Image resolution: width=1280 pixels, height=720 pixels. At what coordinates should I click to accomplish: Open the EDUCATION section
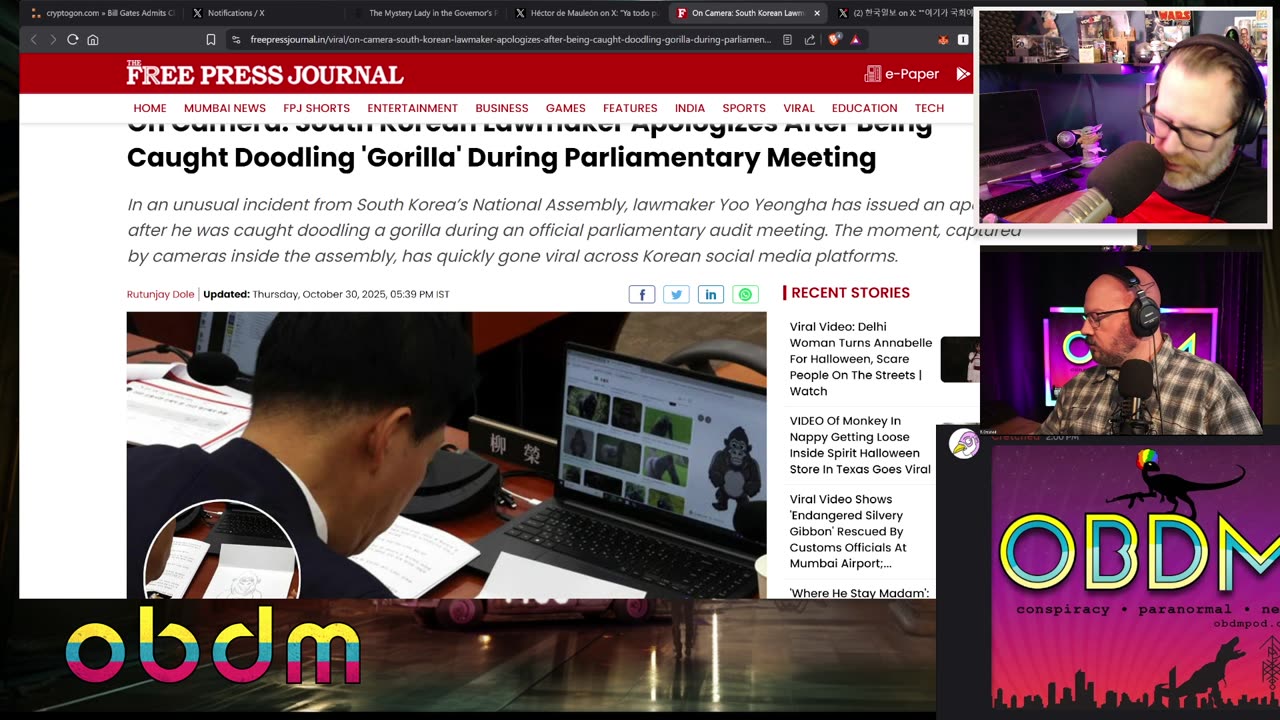coord(865,108)
